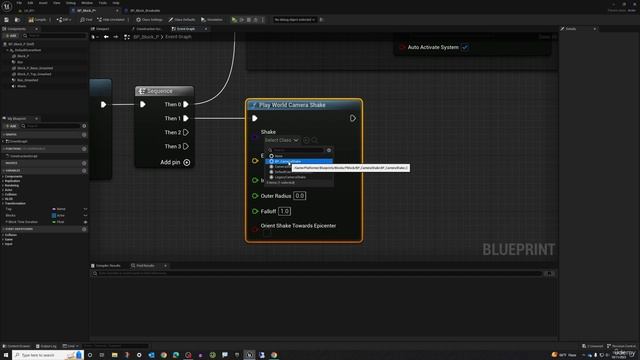The height and width of the screenshot is (360, 640).
Task: Open the Diff tool
Action: click(64, 20)
